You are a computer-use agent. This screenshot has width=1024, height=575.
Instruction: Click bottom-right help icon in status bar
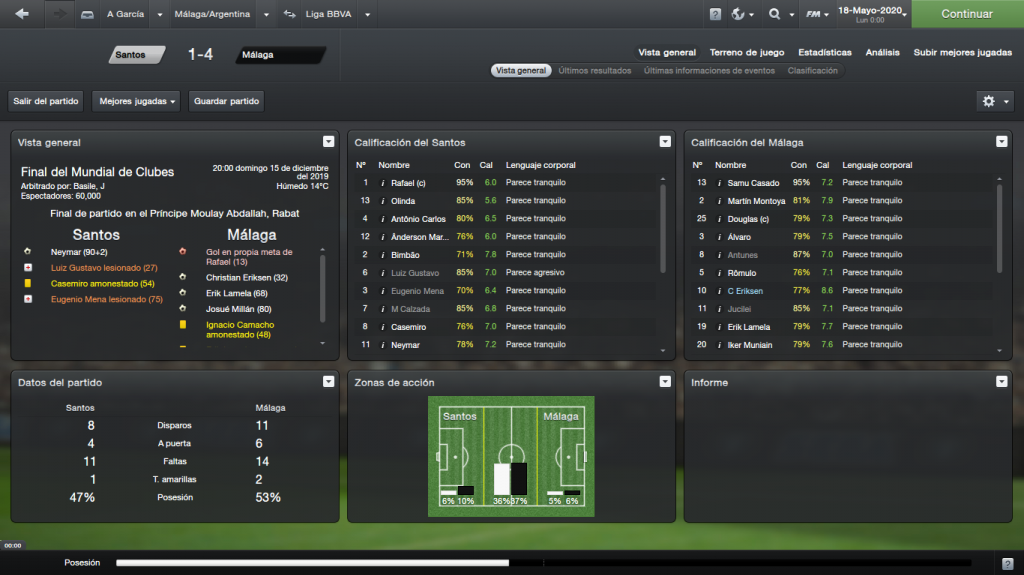pos(1008,563)
